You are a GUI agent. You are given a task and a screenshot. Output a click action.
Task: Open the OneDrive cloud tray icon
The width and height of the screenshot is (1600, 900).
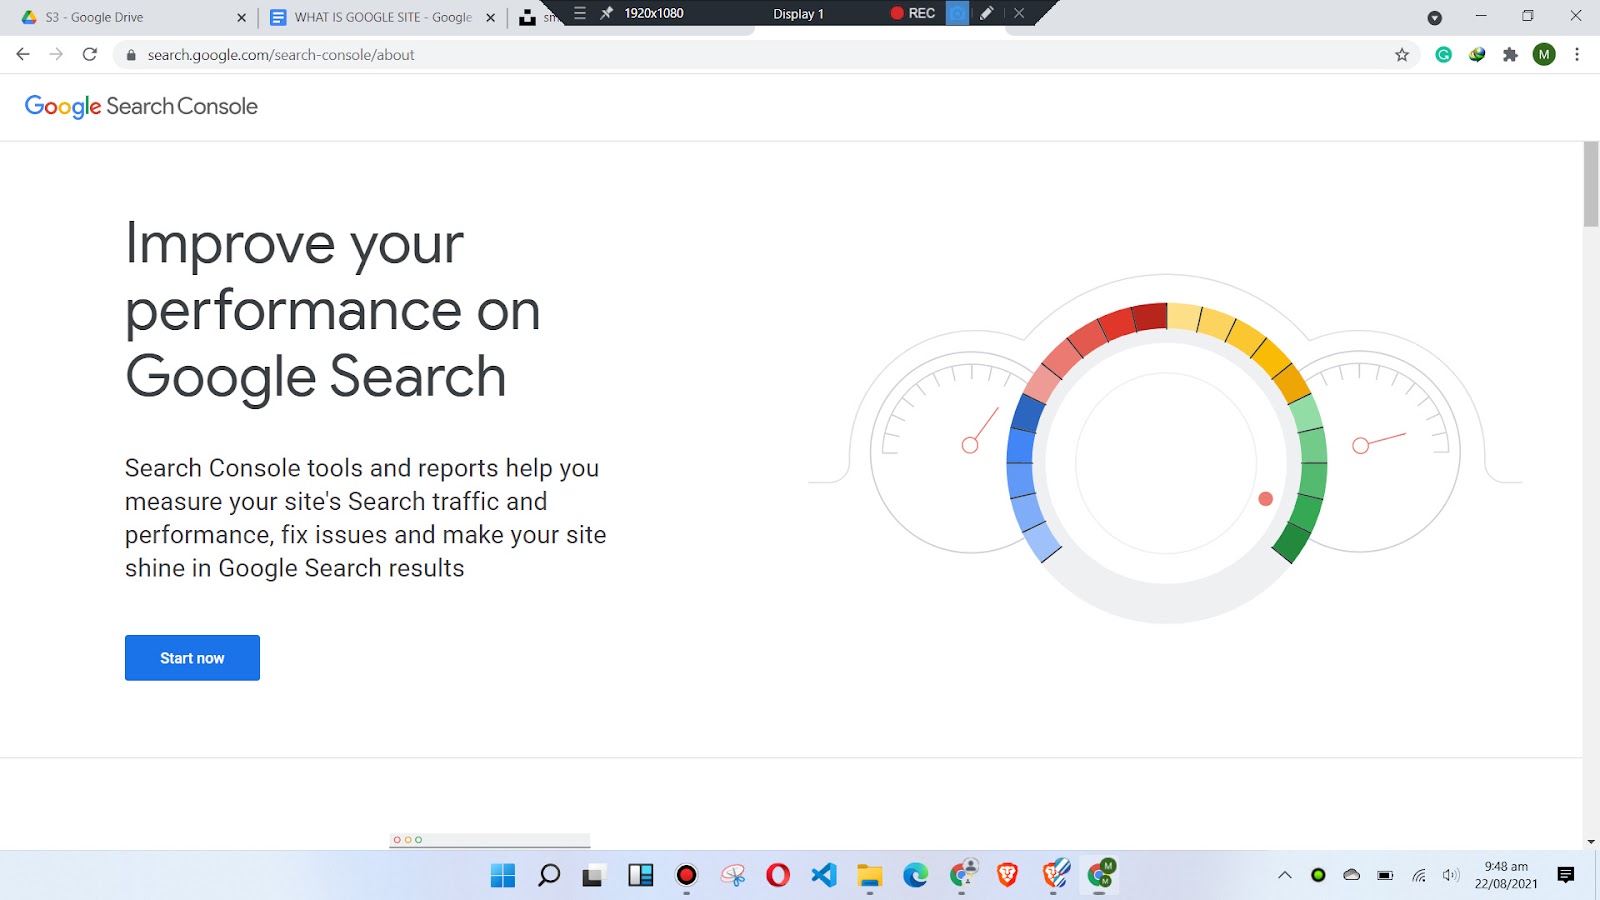[1352, 875]
